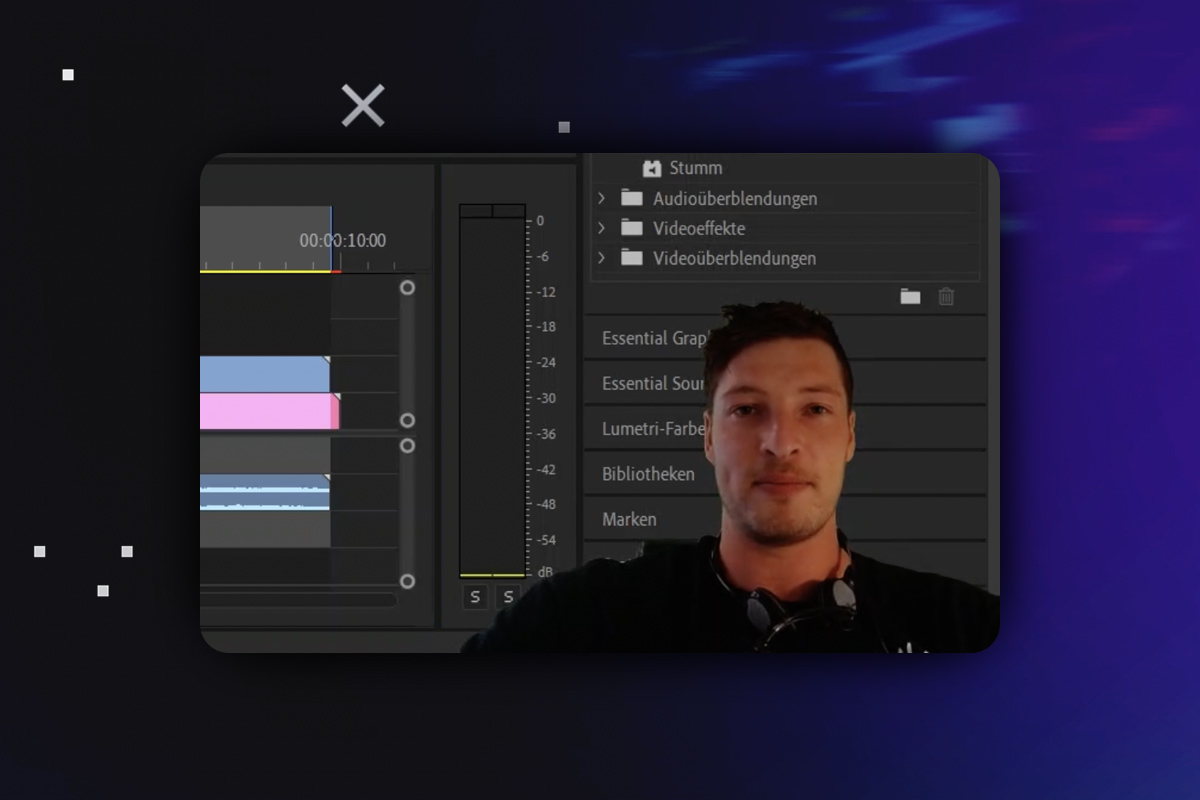The width and height of the screenshot is (1200, 800).
Task: Click the Videoeffekte label
Action: click(x=699, y=228)
